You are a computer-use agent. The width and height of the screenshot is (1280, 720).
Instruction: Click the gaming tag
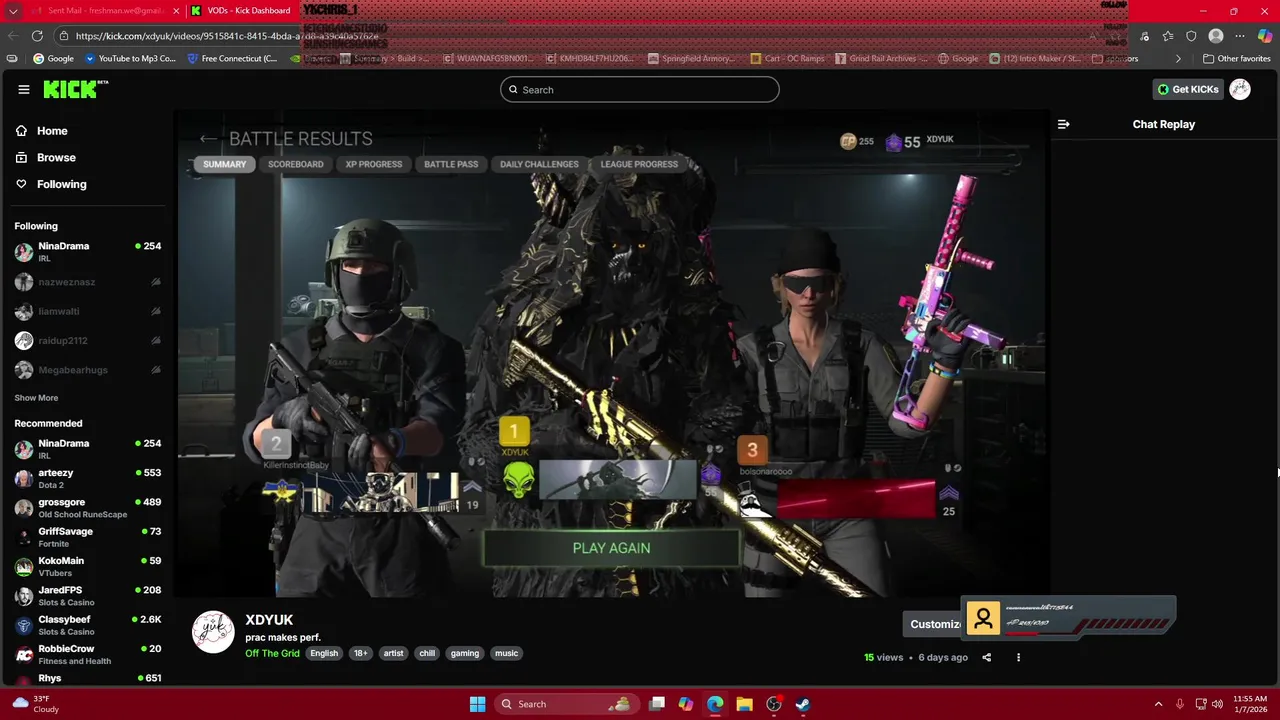pyautogui.click(x=465, y=653)
